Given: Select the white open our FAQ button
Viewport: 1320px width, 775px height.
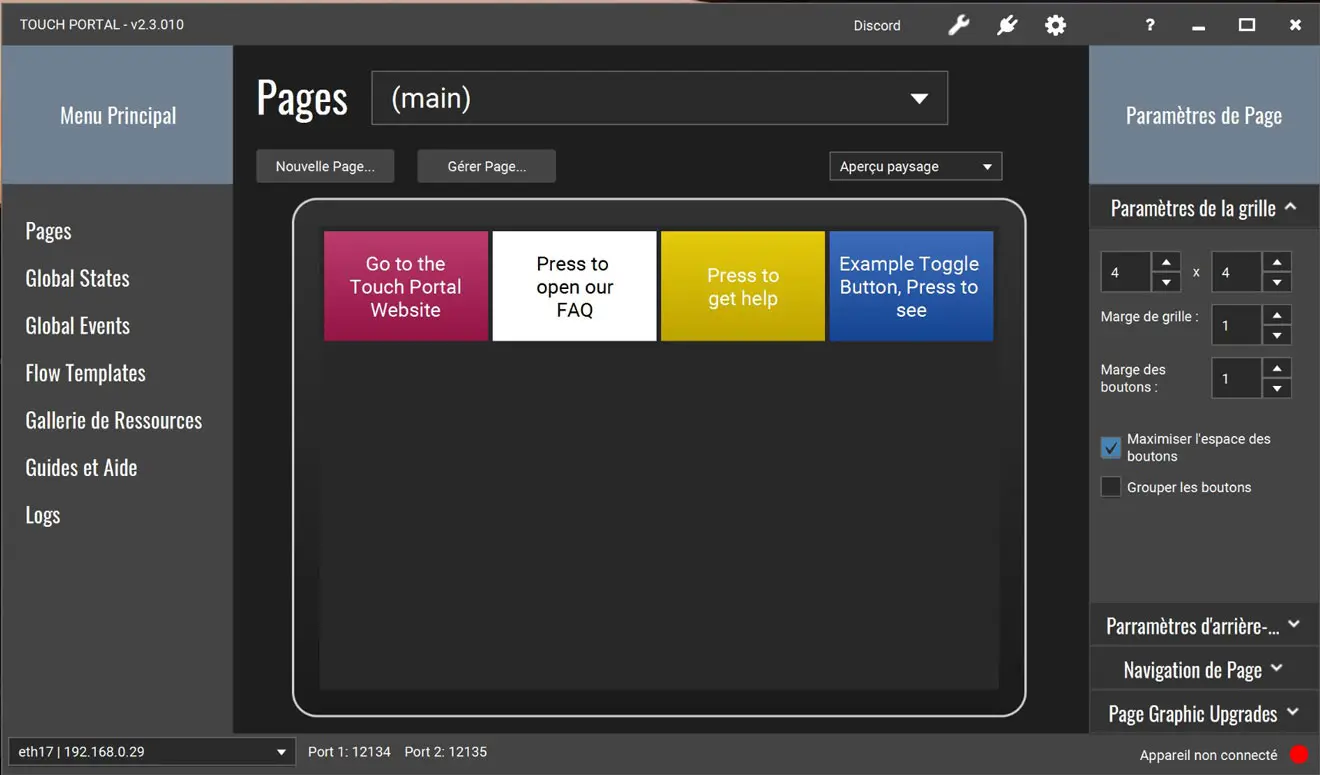Looking at the screenshot, I should [x=574, y=286].
